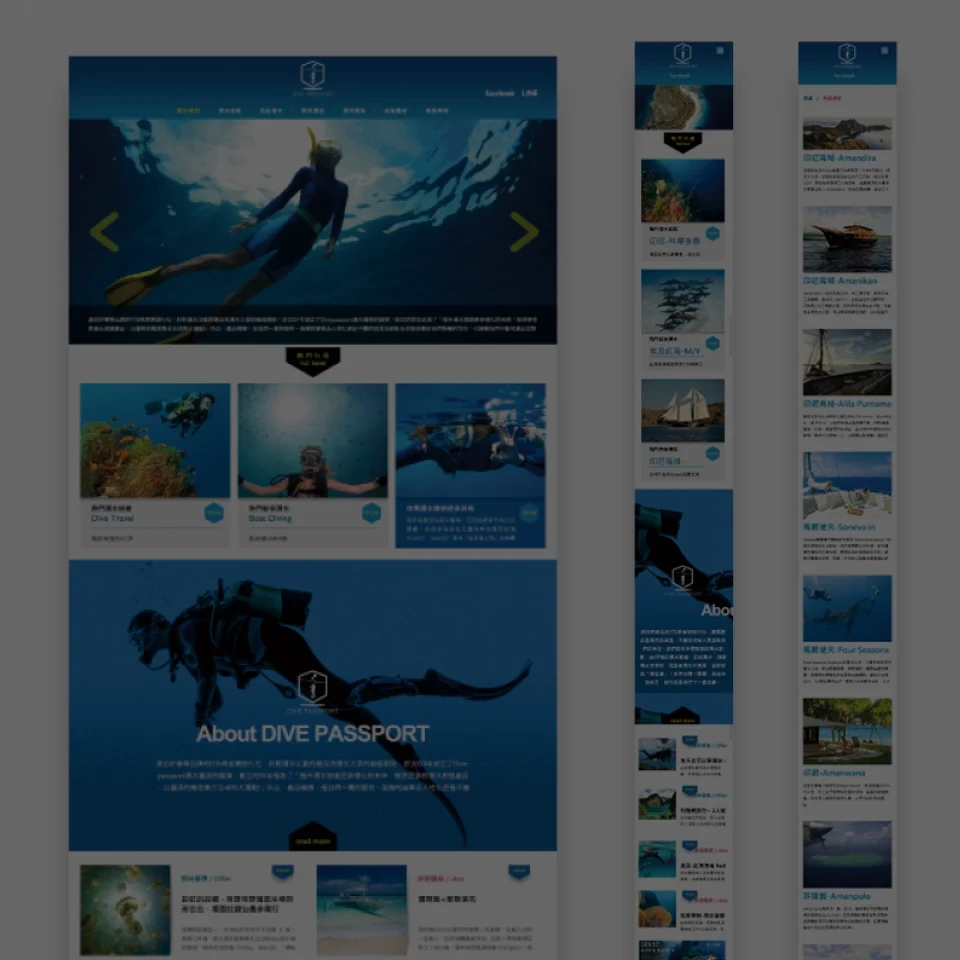Open the Amanikan wooden boat photo
The image size is (960, 960).
tap(847, 239)
